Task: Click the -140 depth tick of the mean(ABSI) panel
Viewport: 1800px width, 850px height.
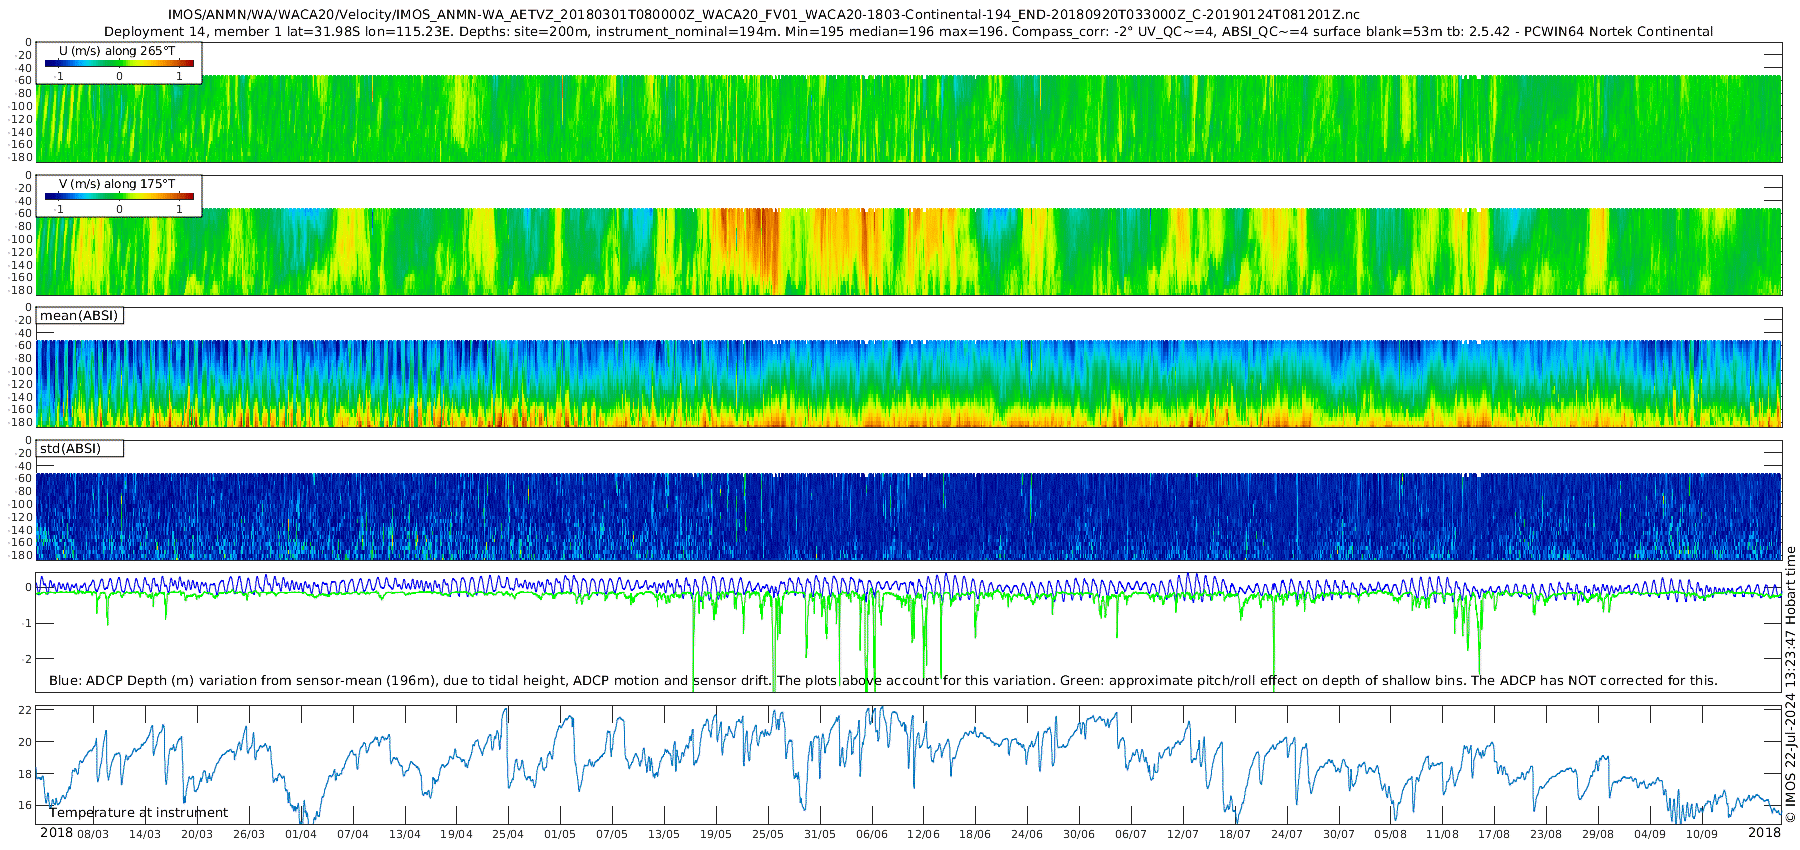Action: click(22, 397)
